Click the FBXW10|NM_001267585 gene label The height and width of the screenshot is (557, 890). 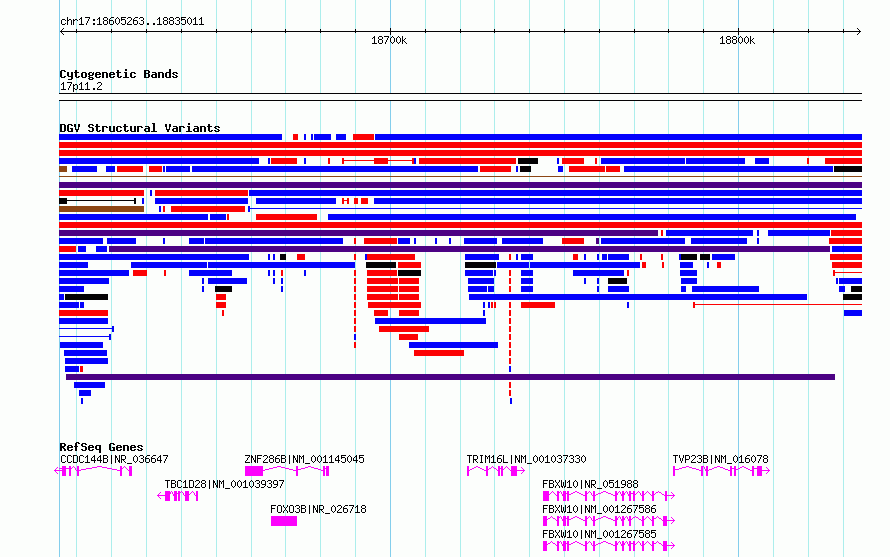(599, 534)
